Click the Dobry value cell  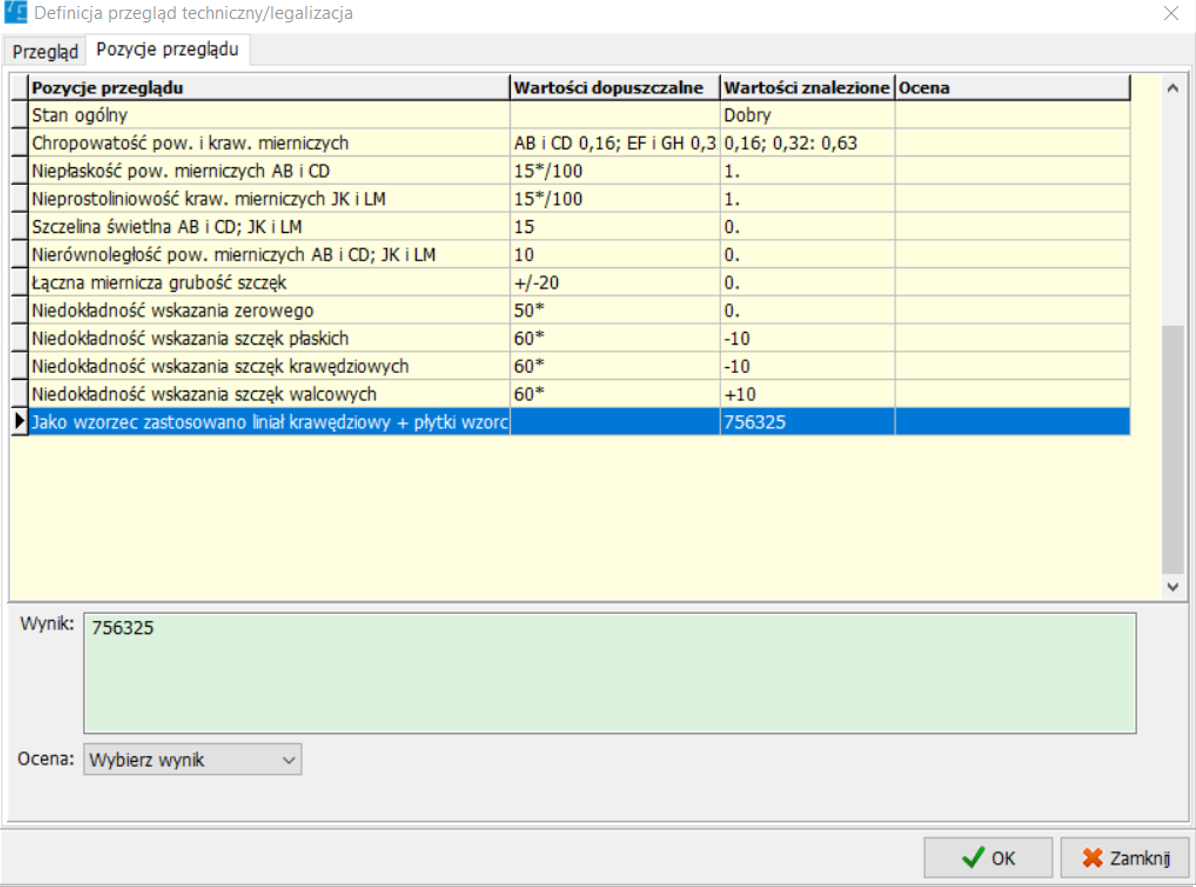806,115
